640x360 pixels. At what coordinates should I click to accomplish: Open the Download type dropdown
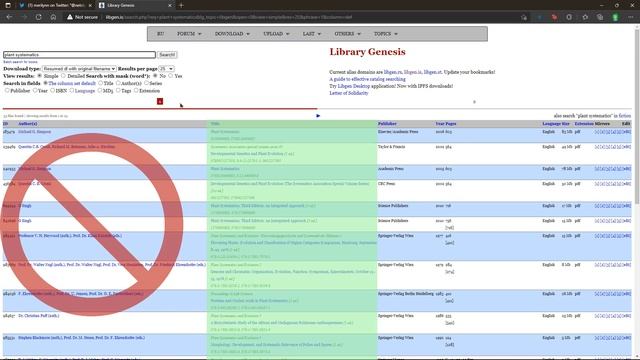(x=79, y=69)
